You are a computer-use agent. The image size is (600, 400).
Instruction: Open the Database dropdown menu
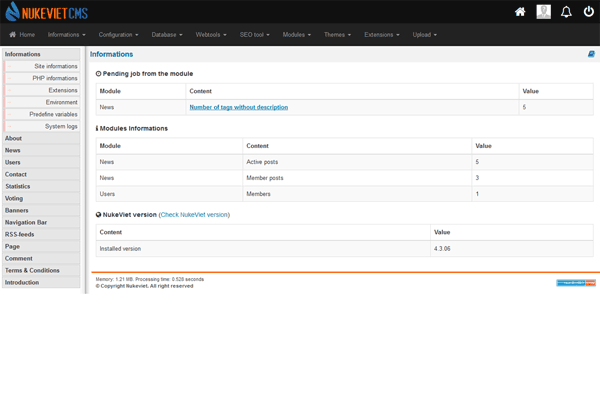pyautogui.click(x=166, y=35)
